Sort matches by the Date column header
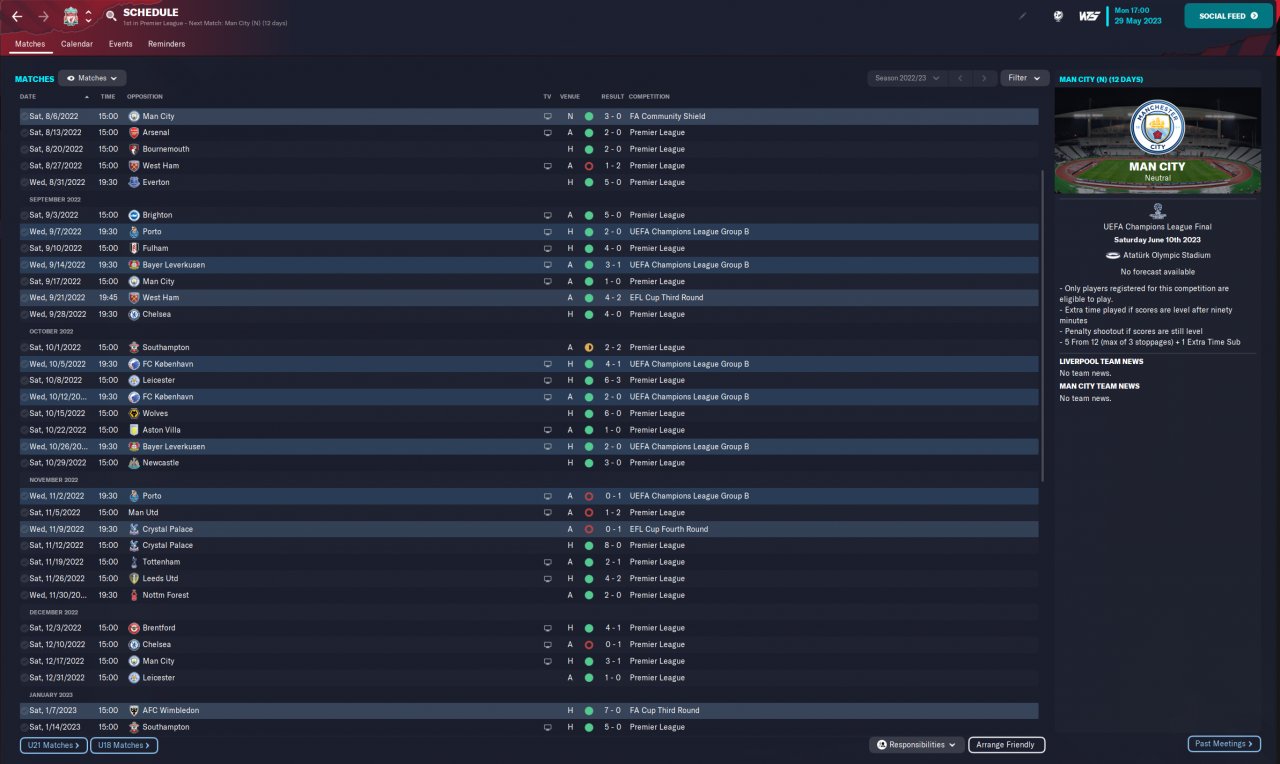This screenshot has height=764, width=1280. pos(28,97)
